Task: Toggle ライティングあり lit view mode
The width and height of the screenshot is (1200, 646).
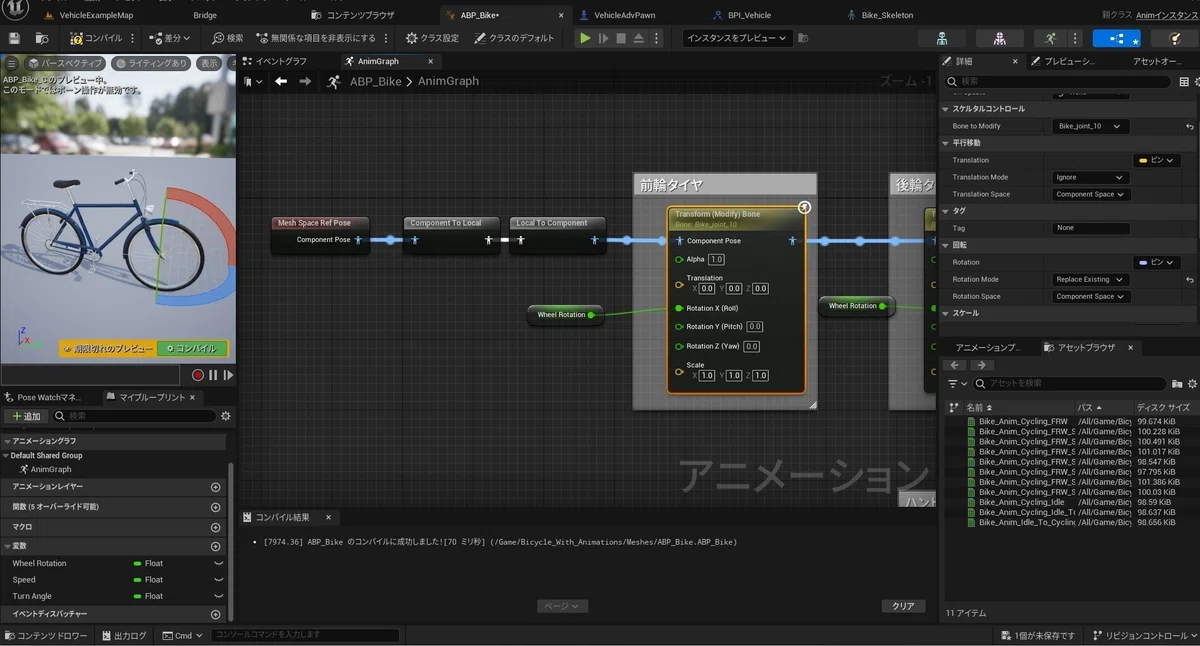Action: pyautogui.click(x=151, y=63)
